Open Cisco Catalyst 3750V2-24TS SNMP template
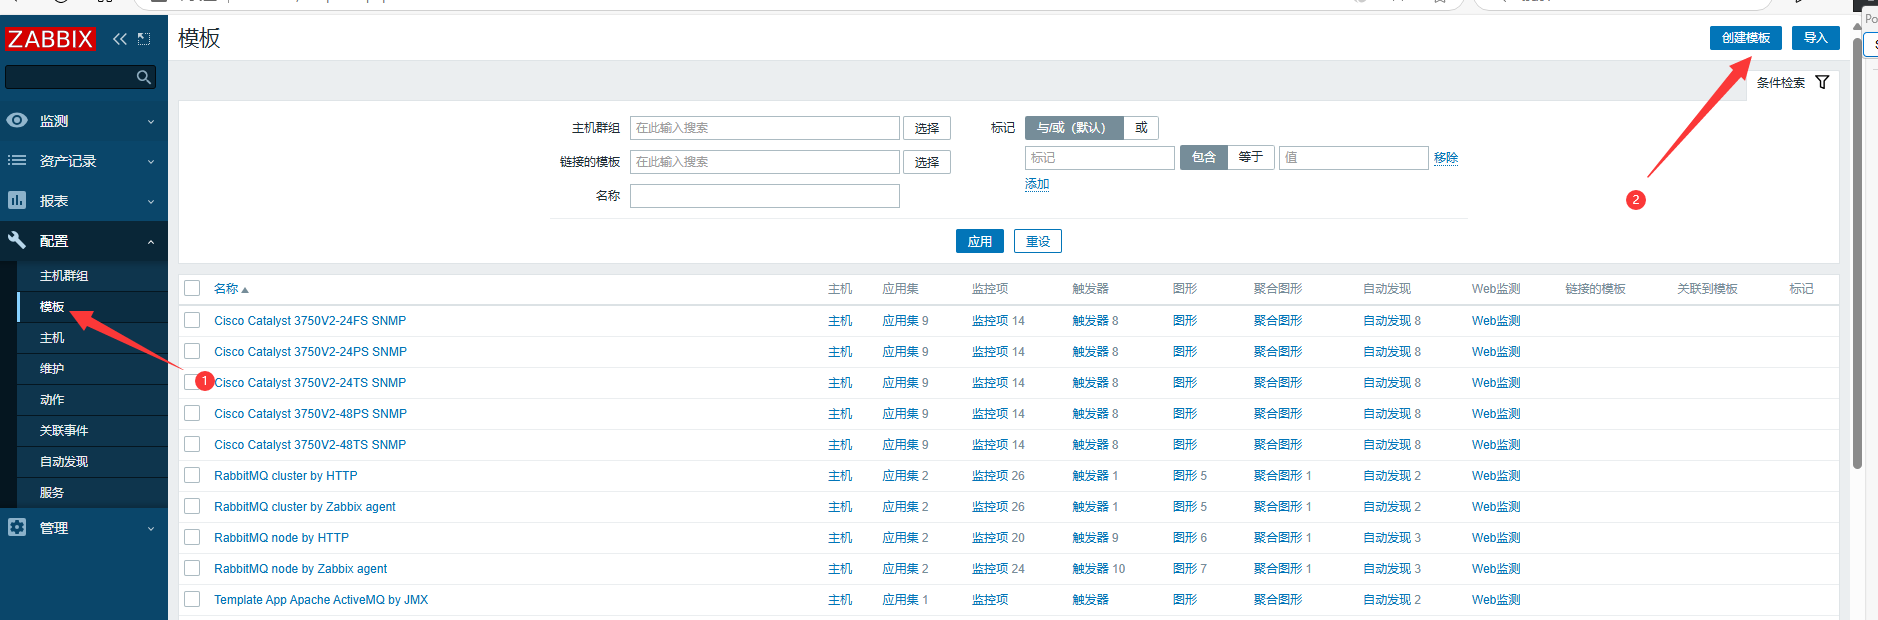The height and width of the screenshot is (620, 1878). point(311,383)
